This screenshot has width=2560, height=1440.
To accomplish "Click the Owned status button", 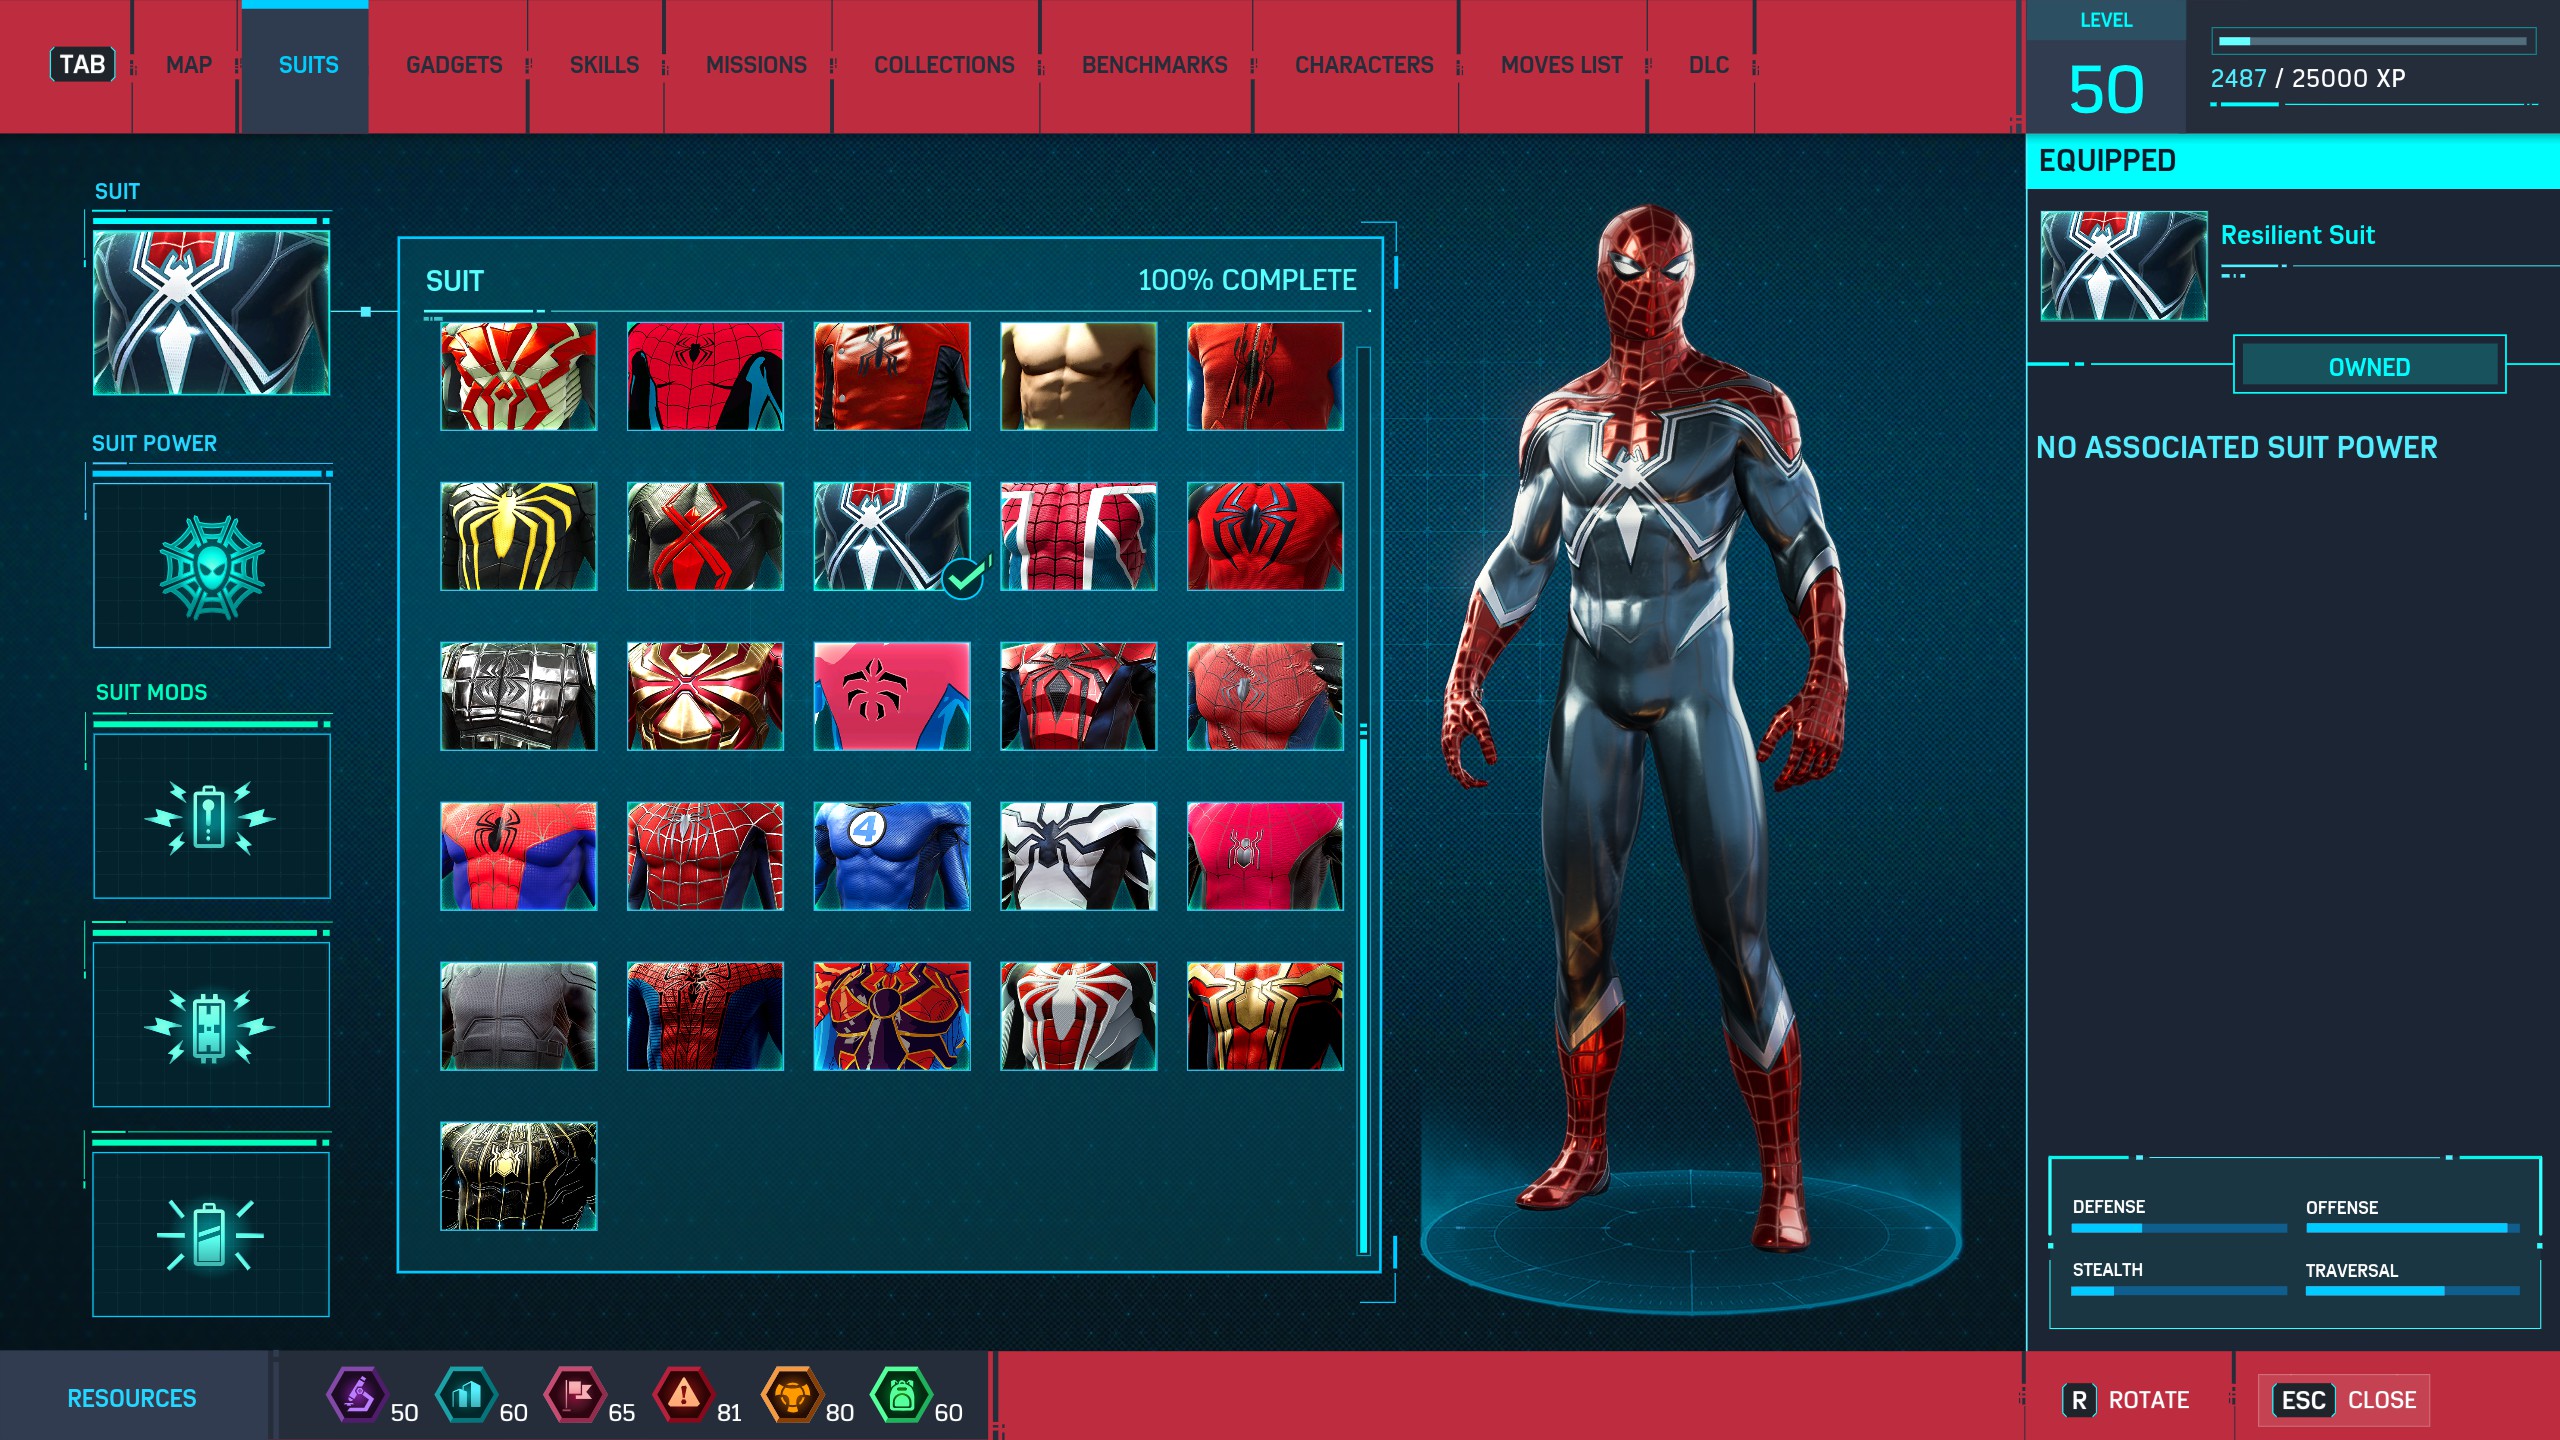I will [x=2368, y=366].
